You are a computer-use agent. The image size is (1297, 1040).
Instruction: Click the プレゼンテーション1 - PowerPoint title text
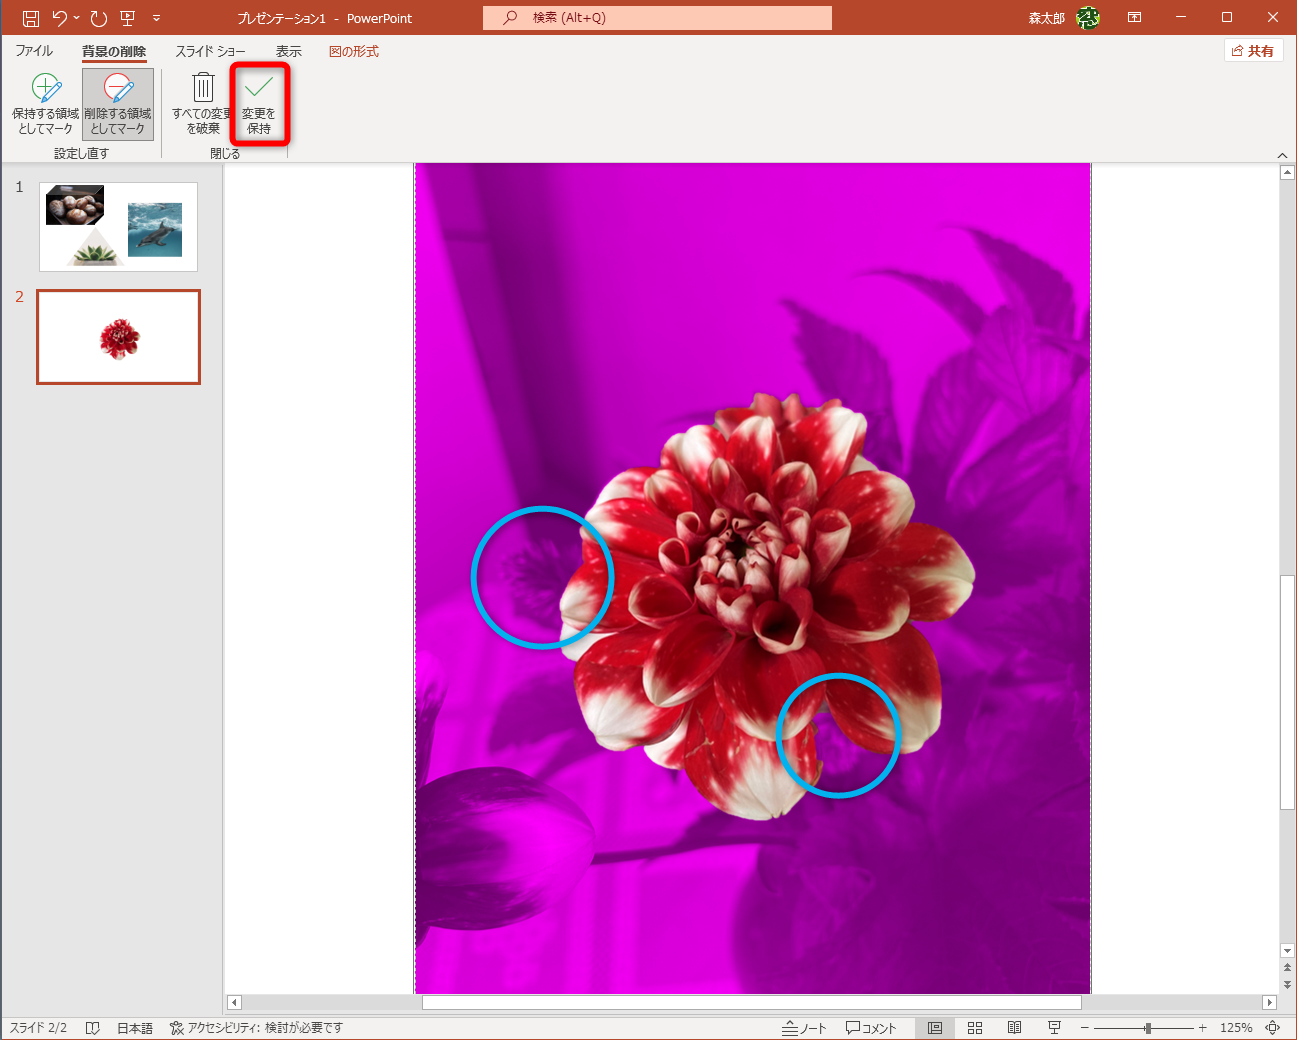[325, 18]
